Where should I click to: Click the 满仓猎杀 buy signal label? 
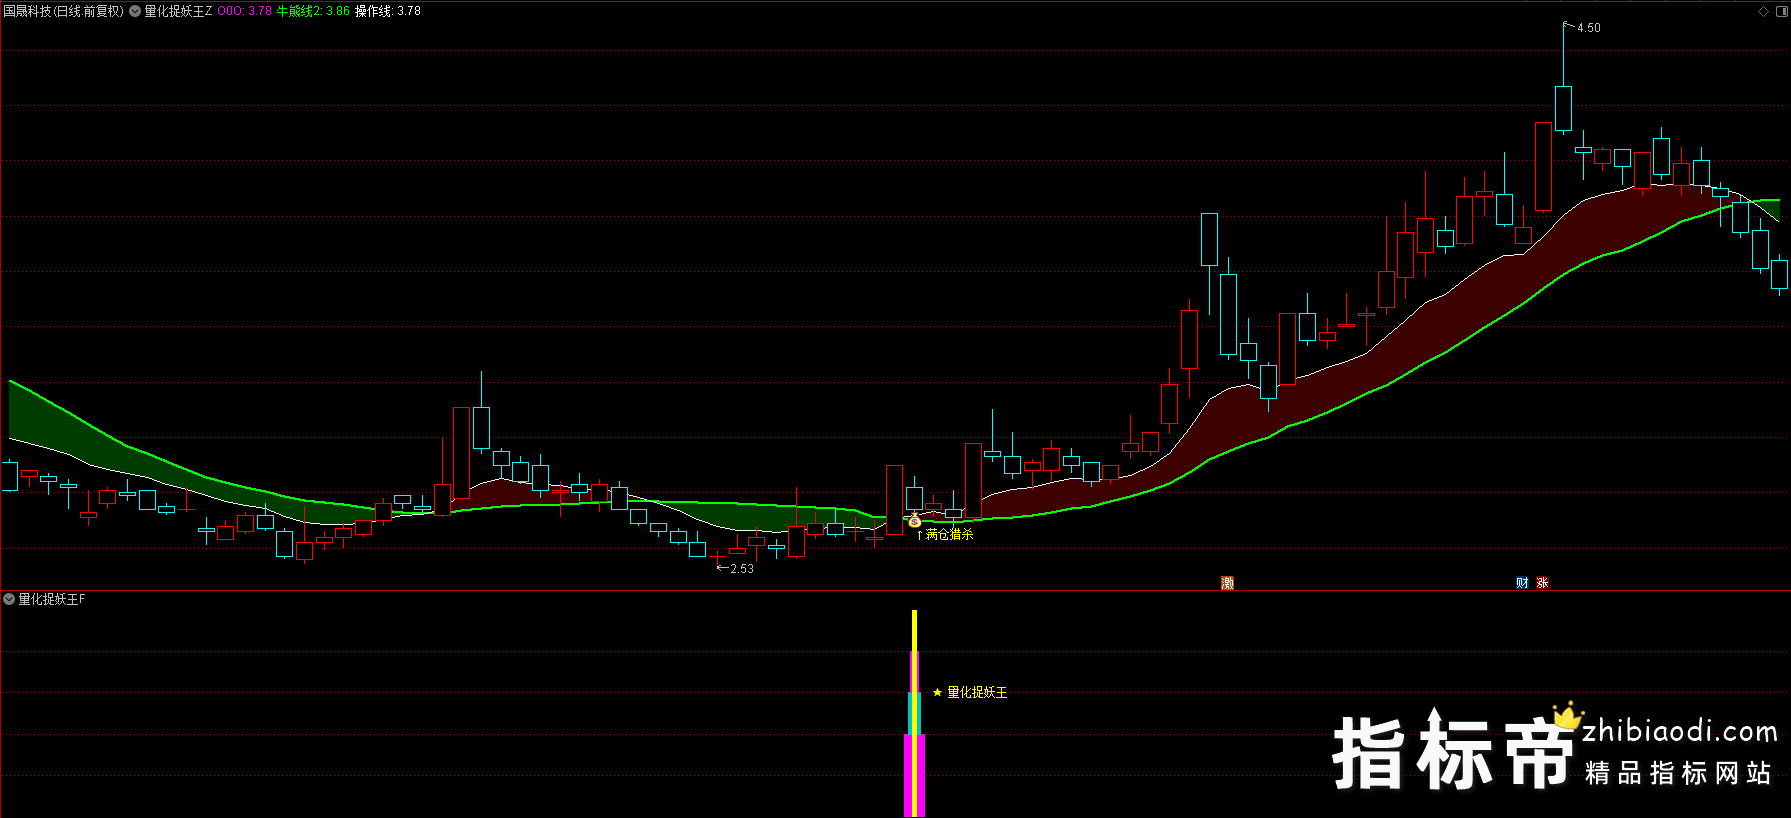(x=949, y=535)
